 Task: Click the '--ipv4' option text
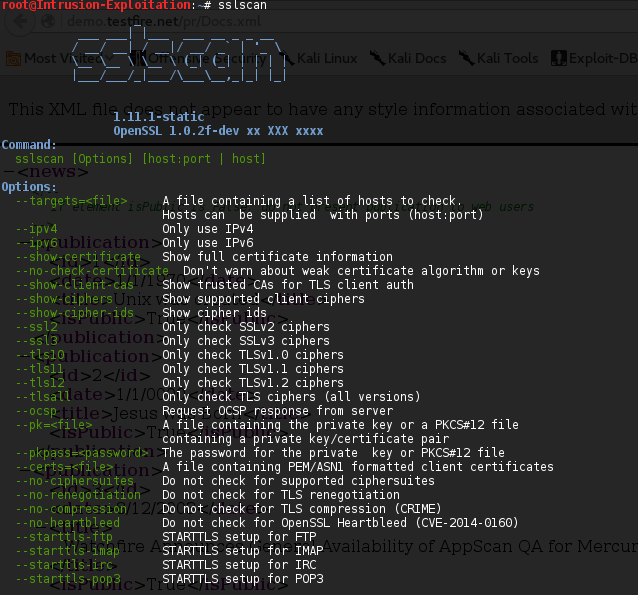tap(36, 229)
